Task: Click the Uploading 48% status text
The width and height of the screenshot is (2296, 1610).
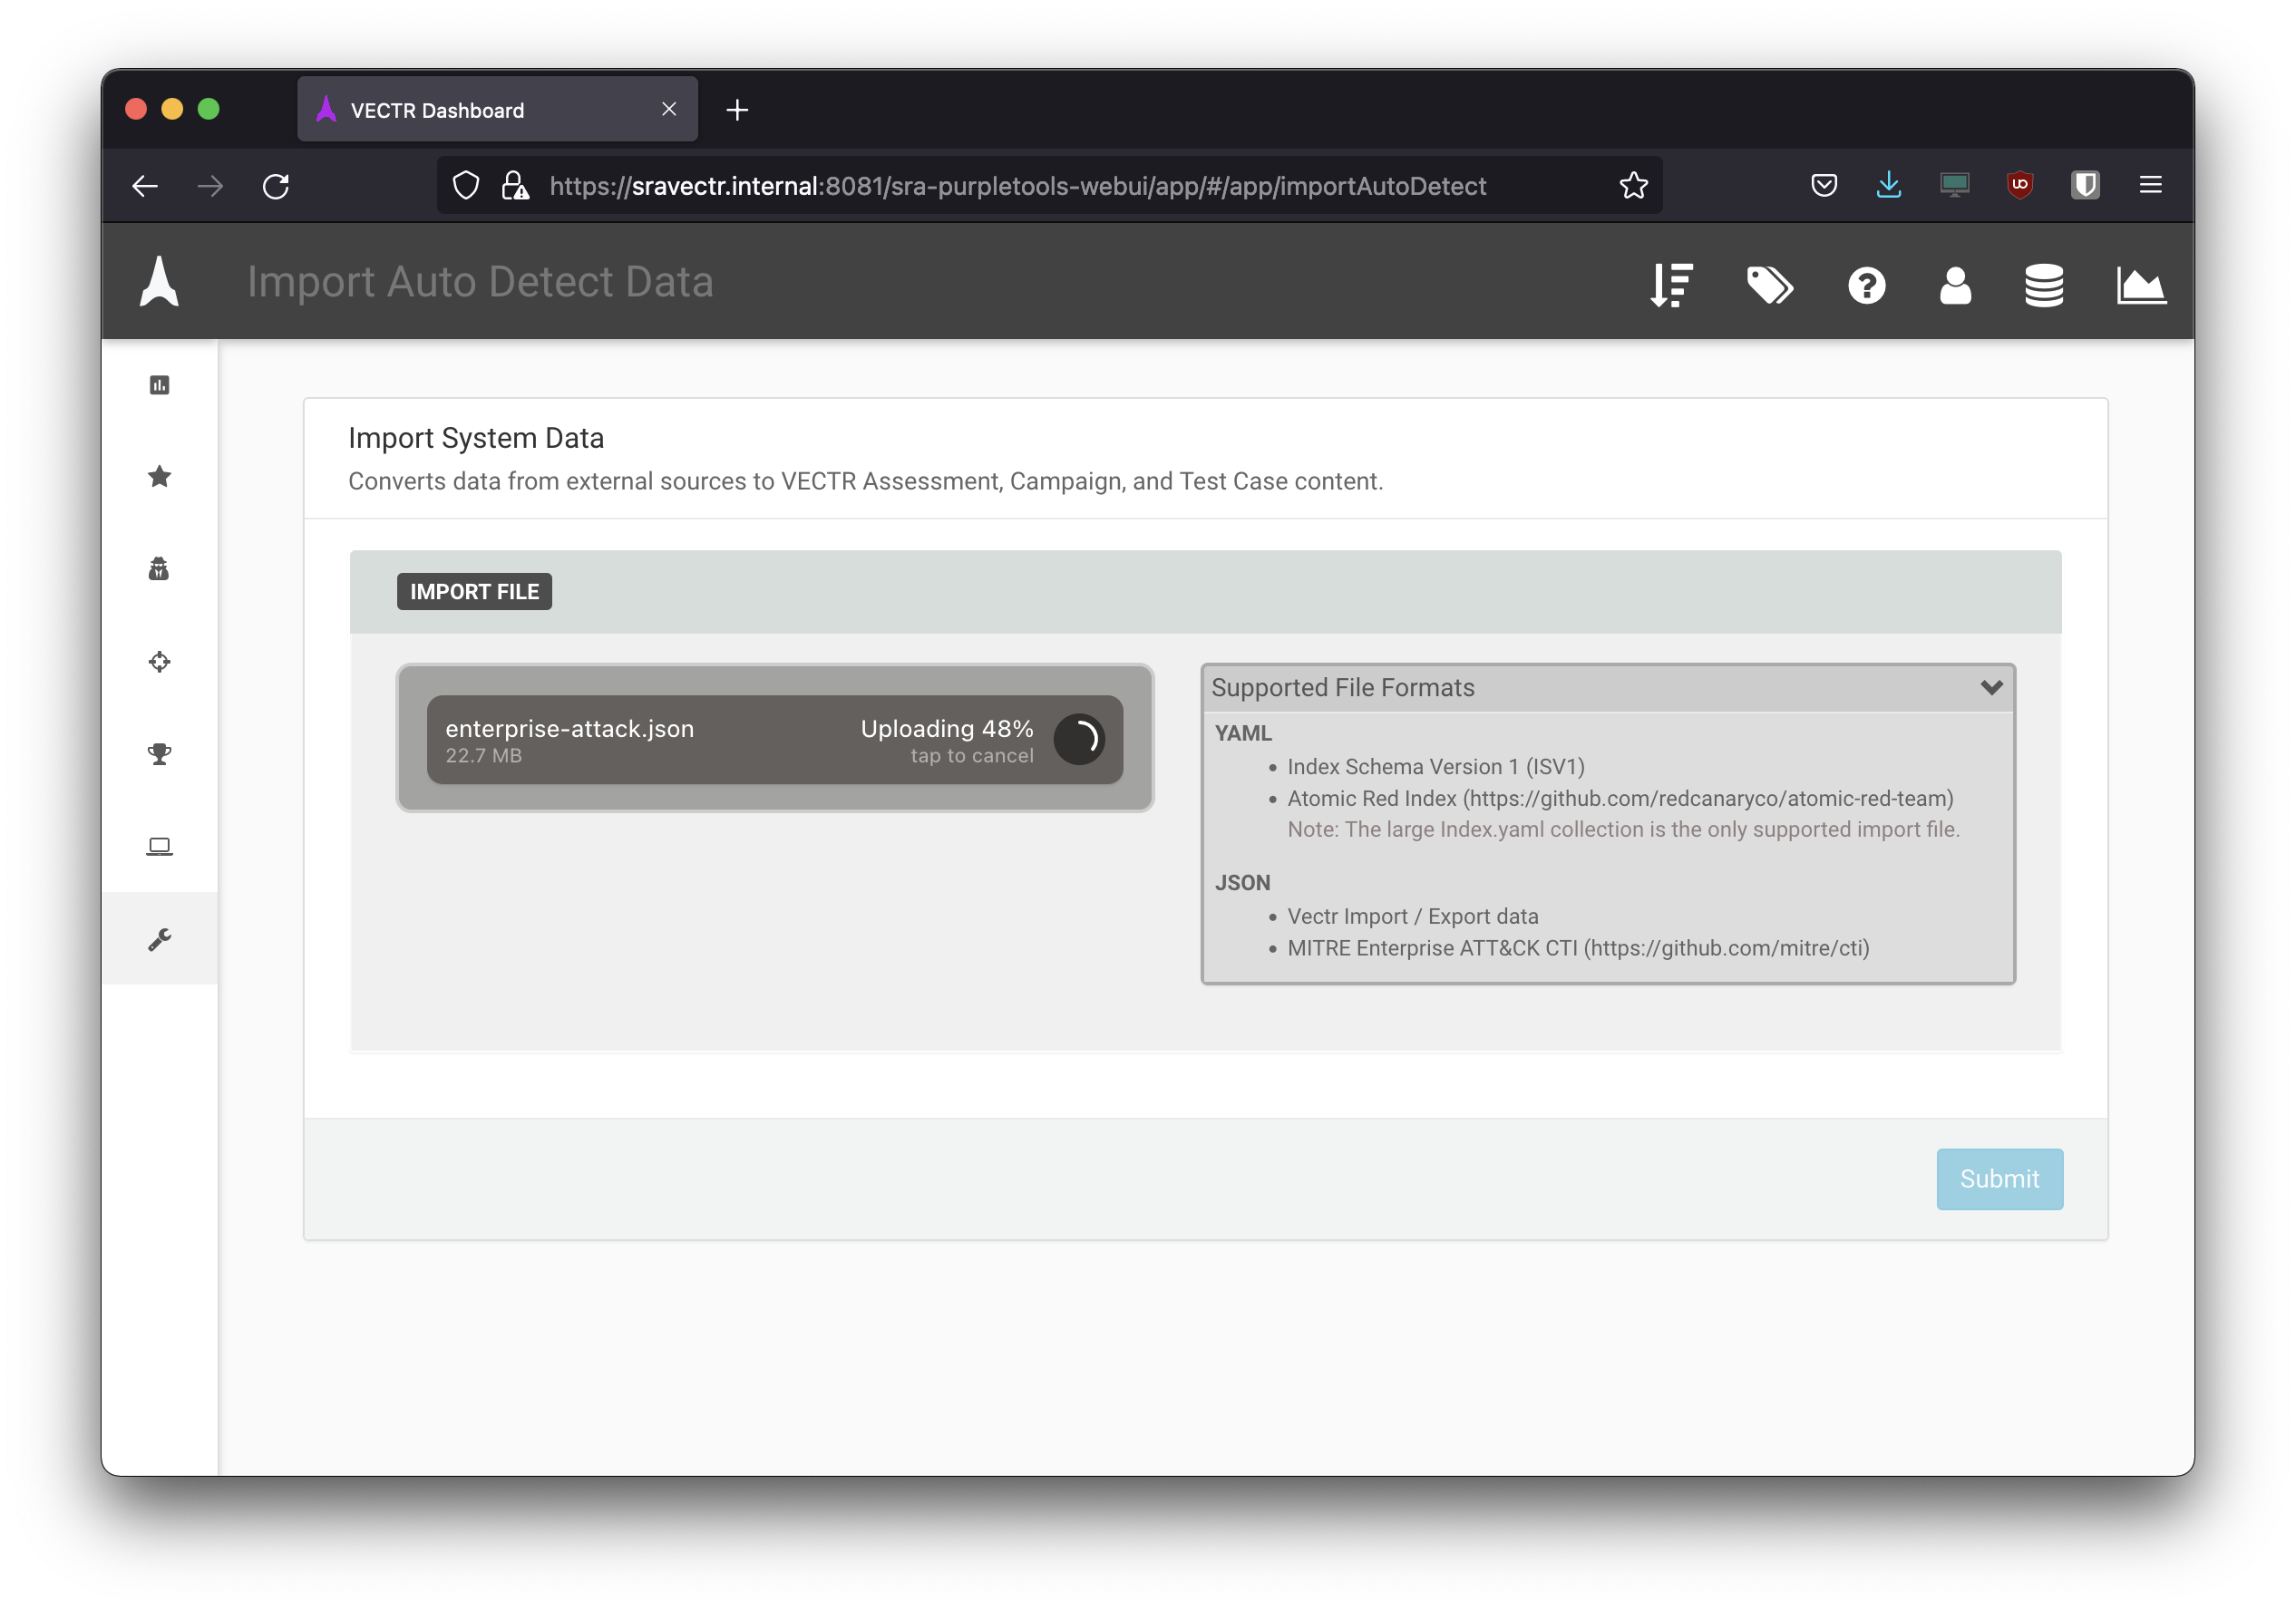Action: click(x=946, y=729)
